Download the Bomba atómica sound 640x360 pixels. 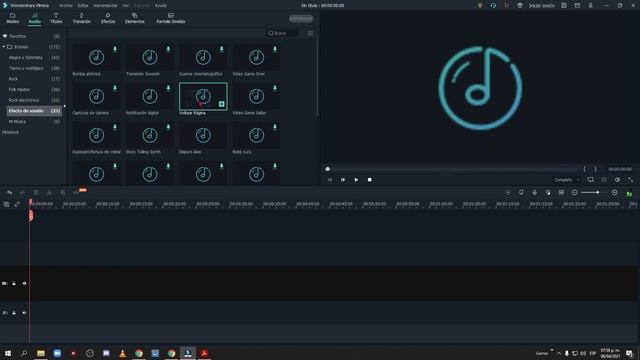tap(115, 49)
